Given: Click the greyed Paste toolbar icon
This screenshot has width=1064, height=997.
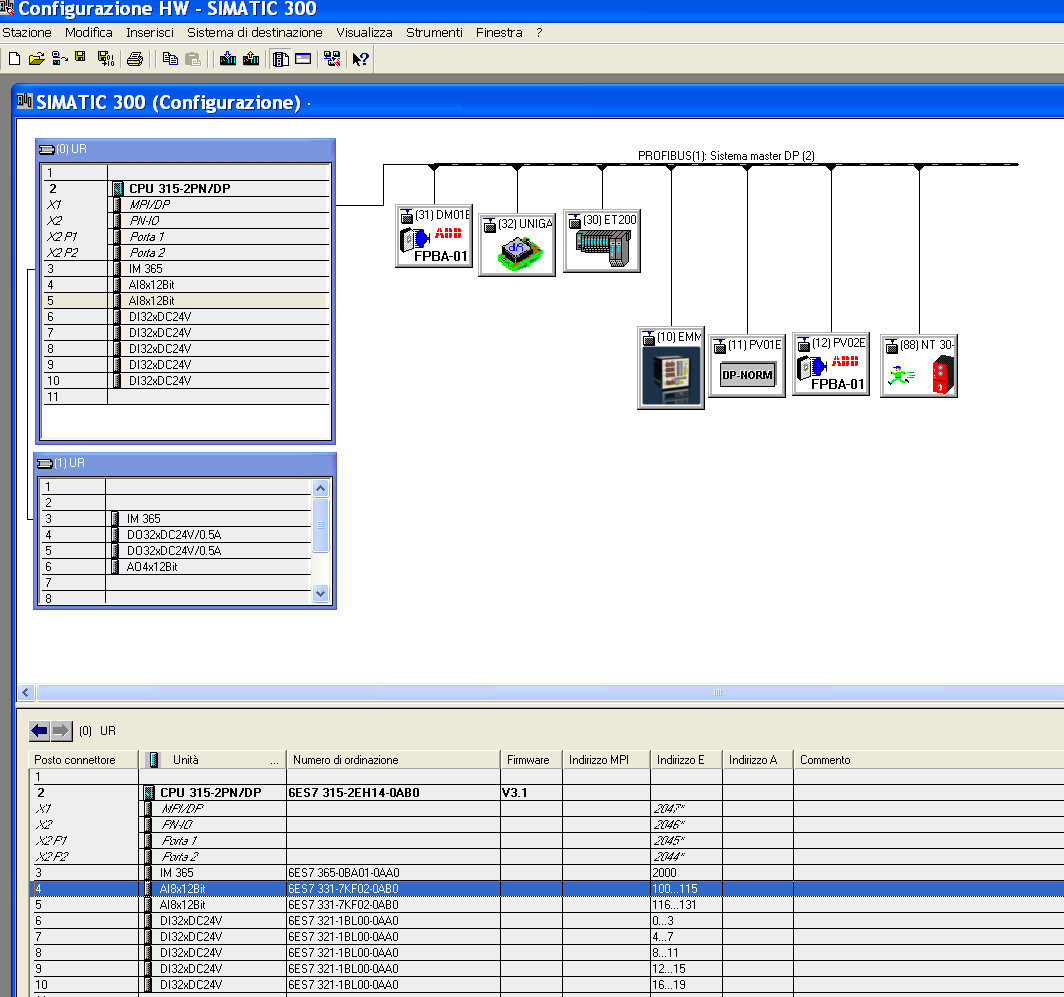Looking at the screenshot, I should click(193, 59).
